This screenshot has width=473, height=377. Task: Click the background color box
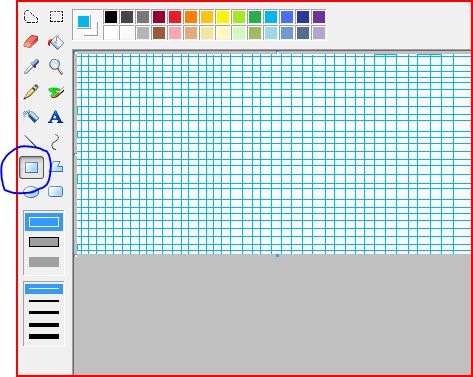(94, 31)
